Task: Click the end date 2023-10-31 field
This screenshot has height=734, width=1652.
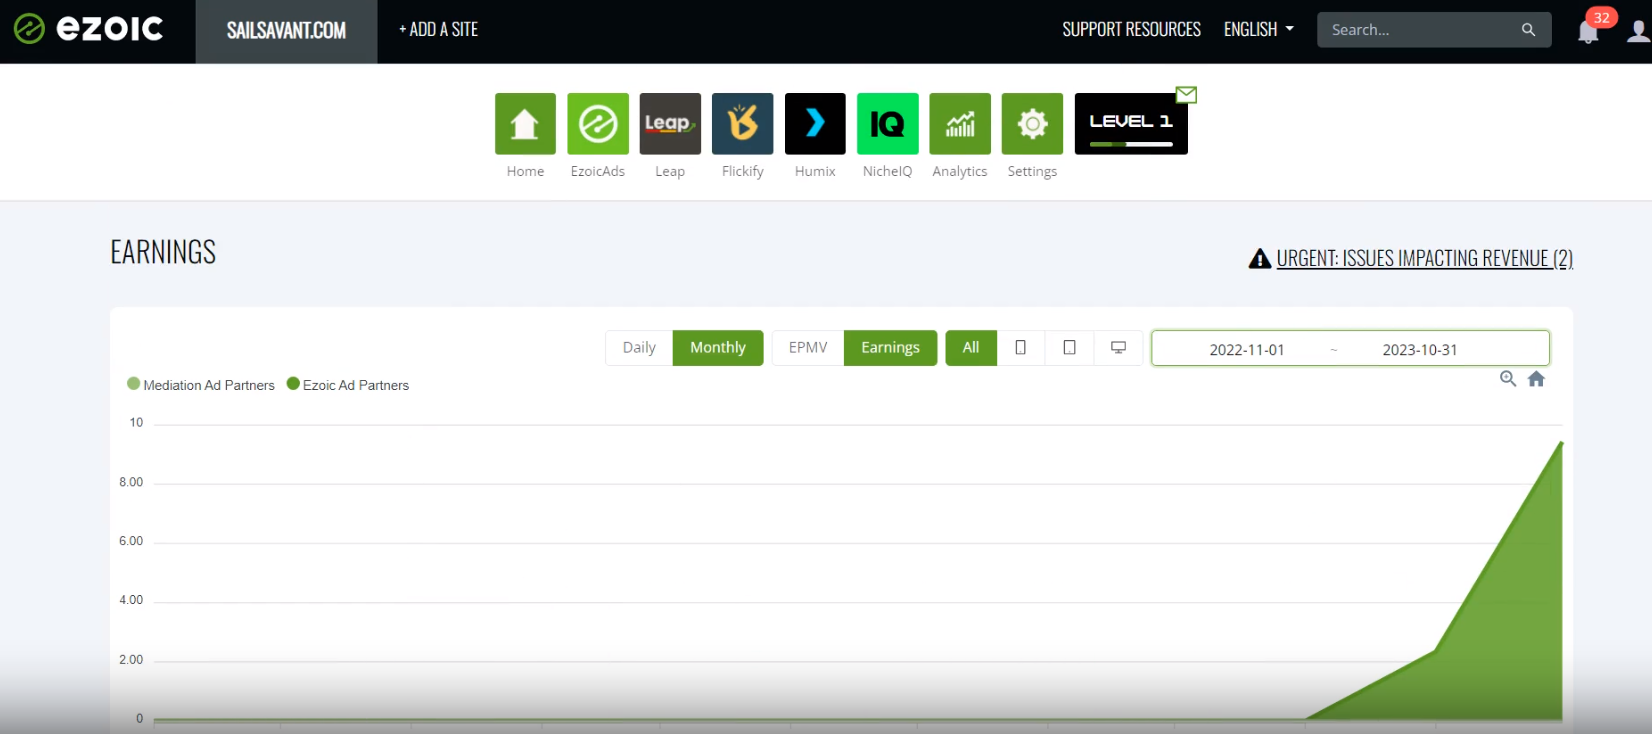Action: coord(1420,350)
